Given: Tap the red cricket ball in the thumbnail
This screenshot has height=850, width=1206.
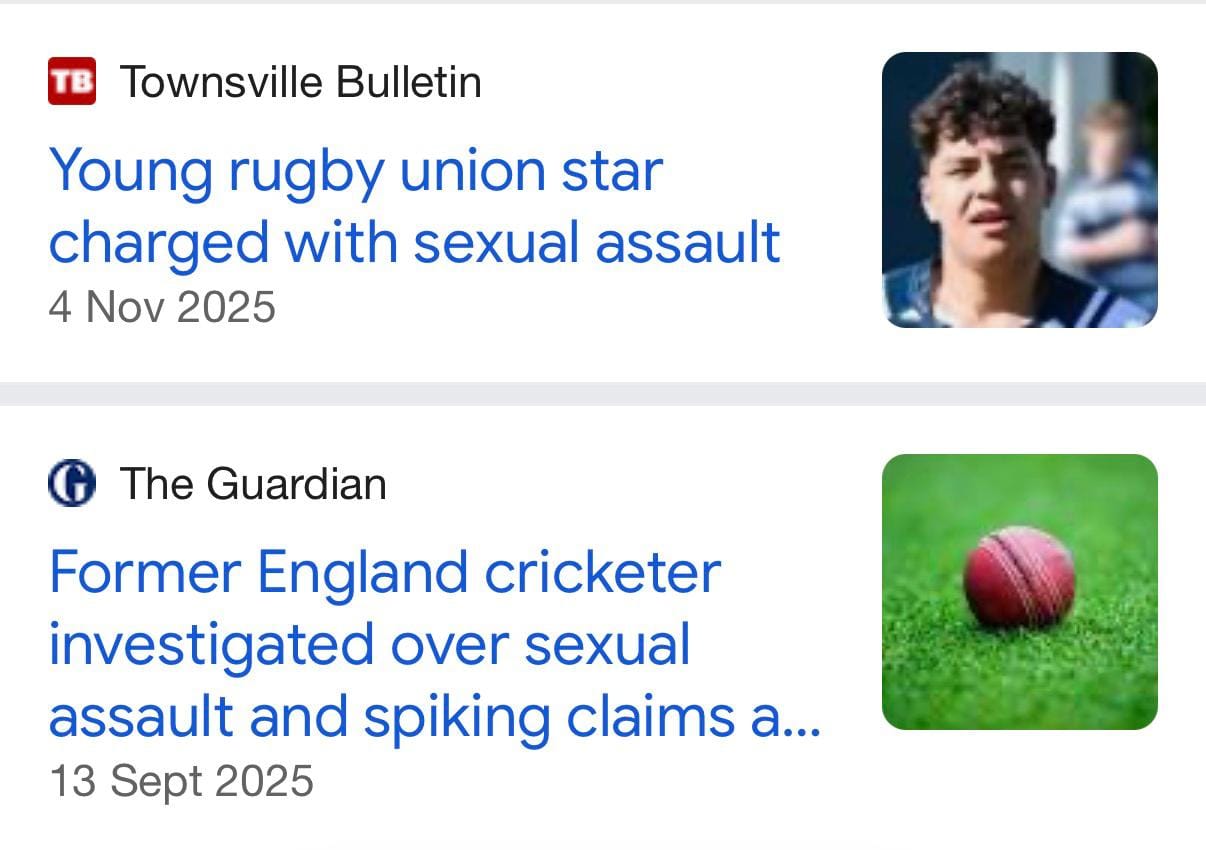Looking at the screenshot, I should [1019, 577].
